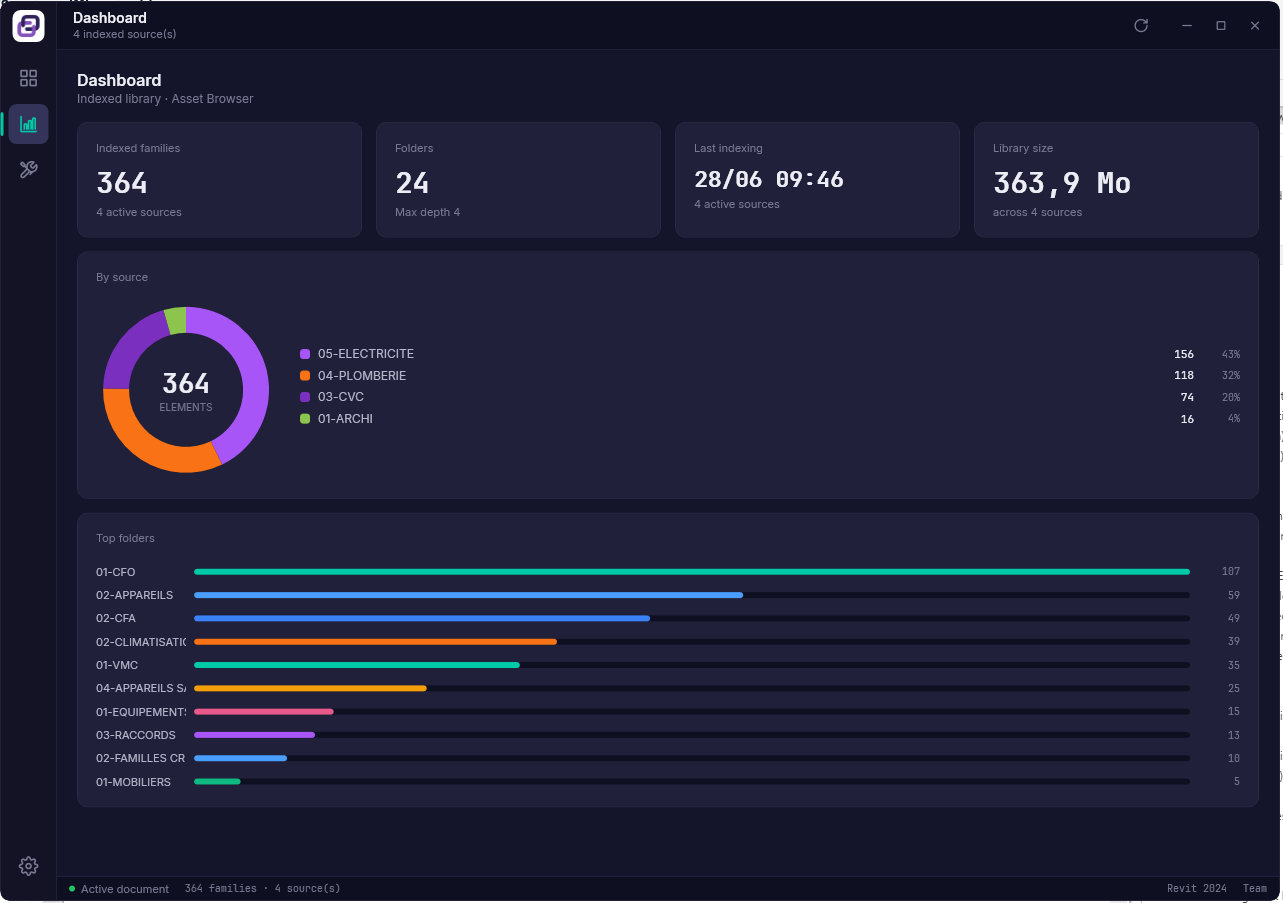
Task: Close the Dashboard window
Action: pyautogui.click(x=1255, y=26)
